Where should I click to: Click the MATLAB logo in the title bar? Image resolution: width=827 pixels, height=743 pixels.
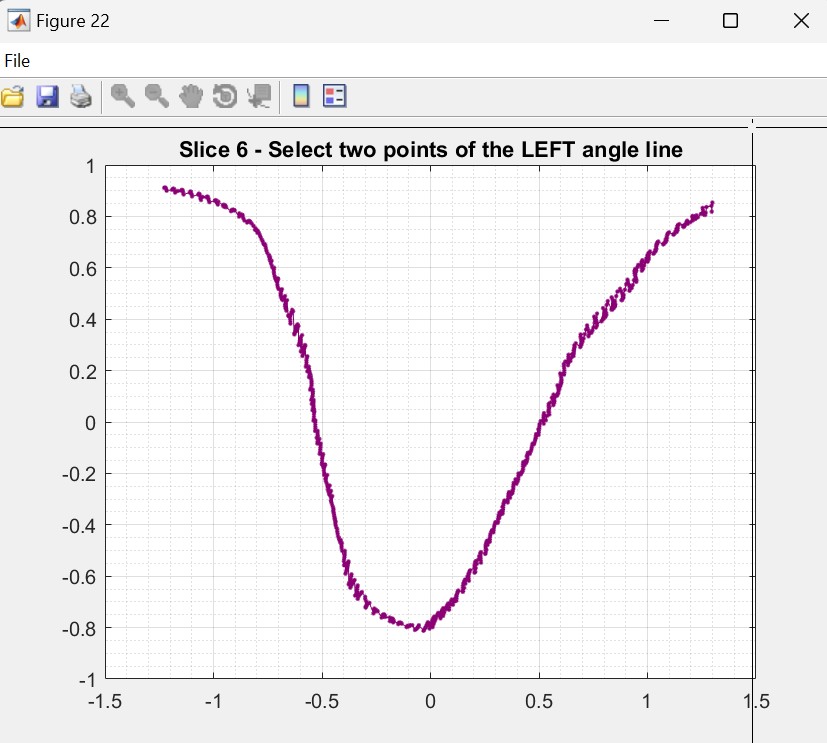click(x=18, y=21)
